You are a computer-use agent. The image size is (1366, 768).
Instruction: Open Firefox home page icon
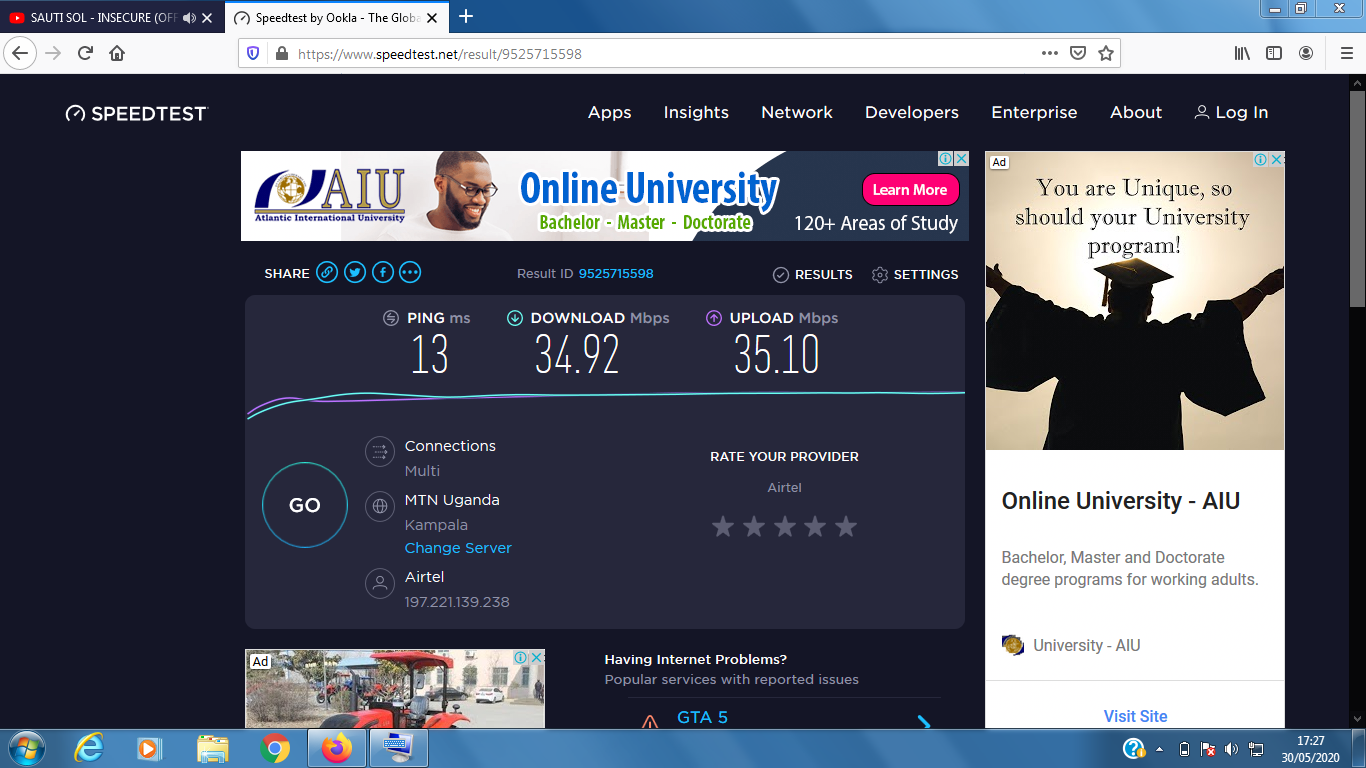pos(117,54)
